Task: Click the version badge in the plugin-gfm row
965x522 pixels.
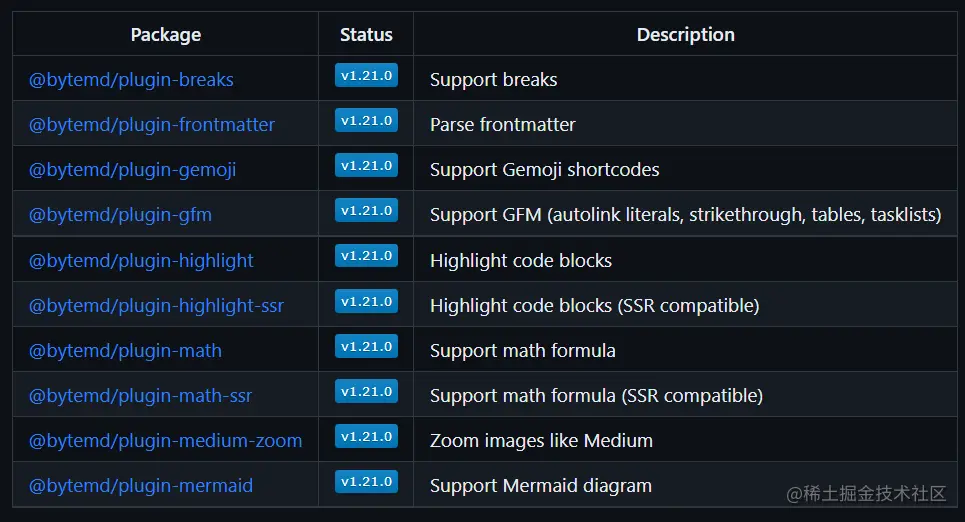Action: click(x=366, y=210)
